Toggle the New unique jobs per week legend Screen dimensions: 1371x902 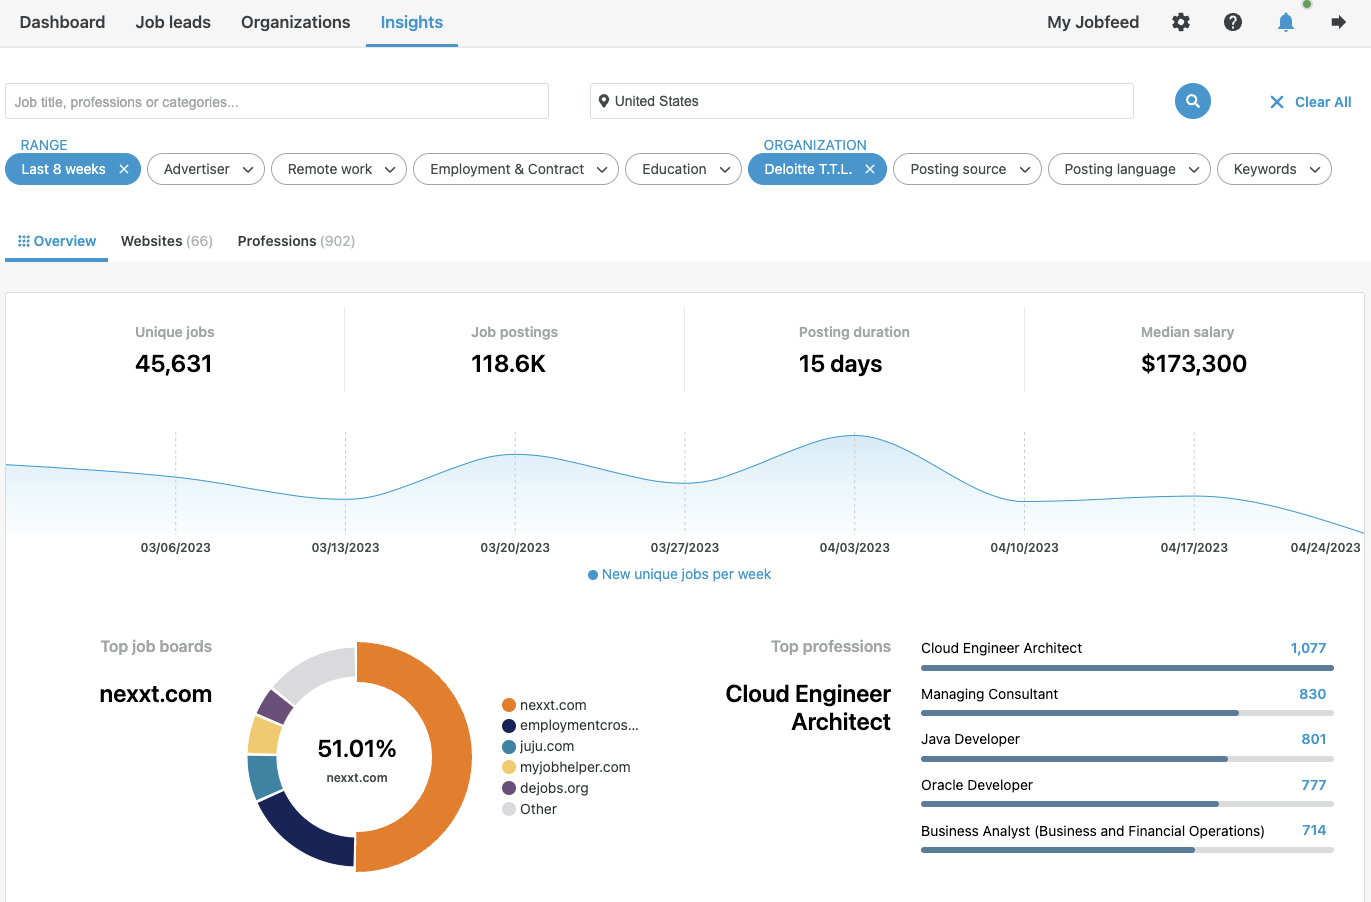point(679,574)
